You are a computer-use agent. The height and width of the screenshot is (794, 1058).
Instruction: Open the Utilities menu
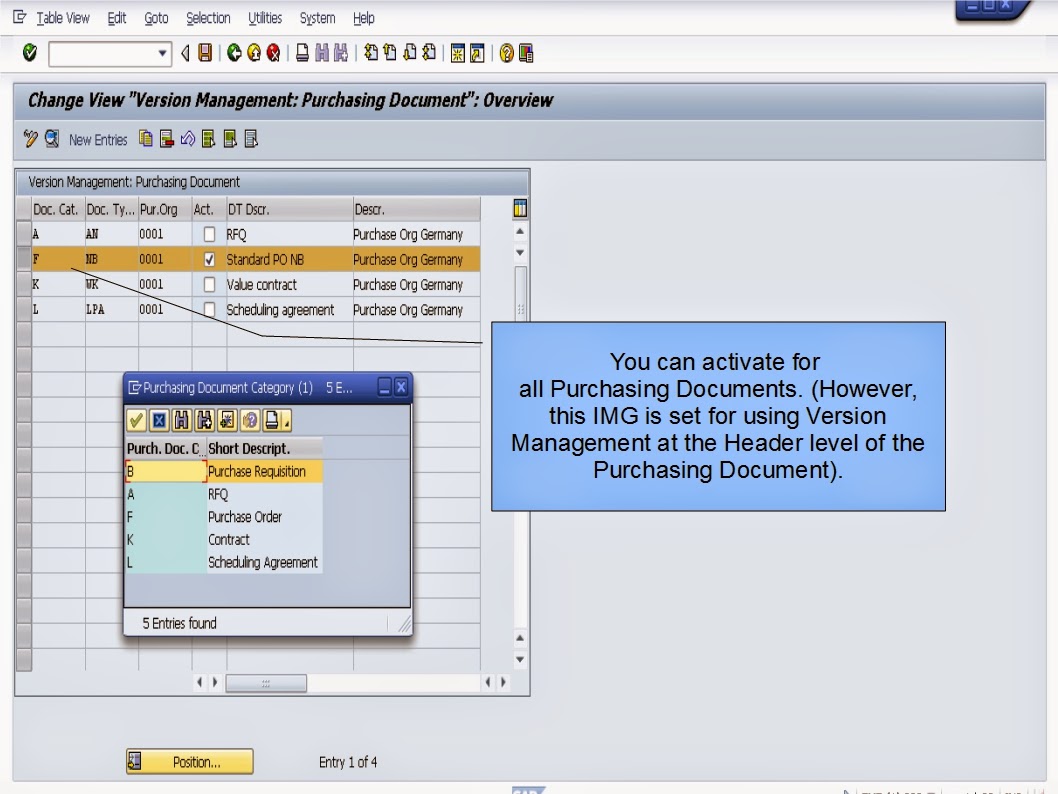264,17
